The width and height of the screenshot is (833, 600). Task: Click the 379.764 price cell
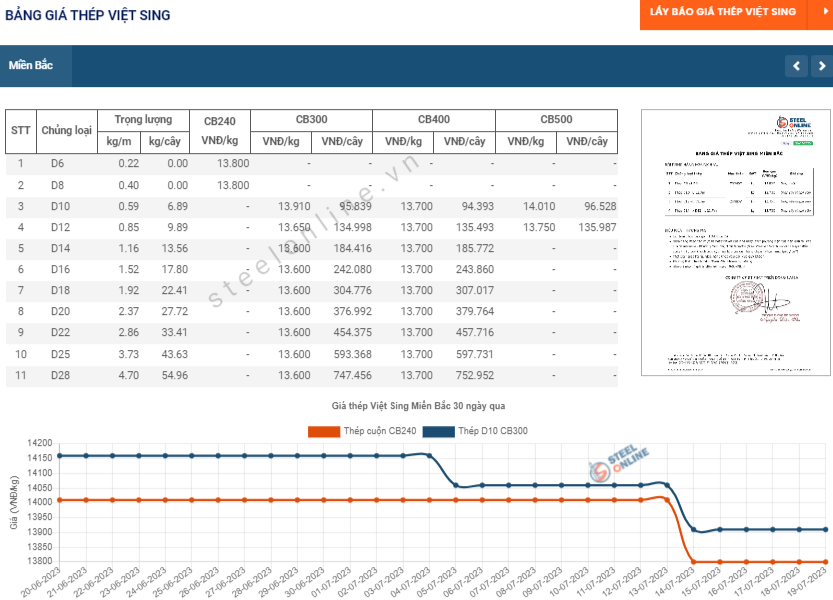[475, 311]
